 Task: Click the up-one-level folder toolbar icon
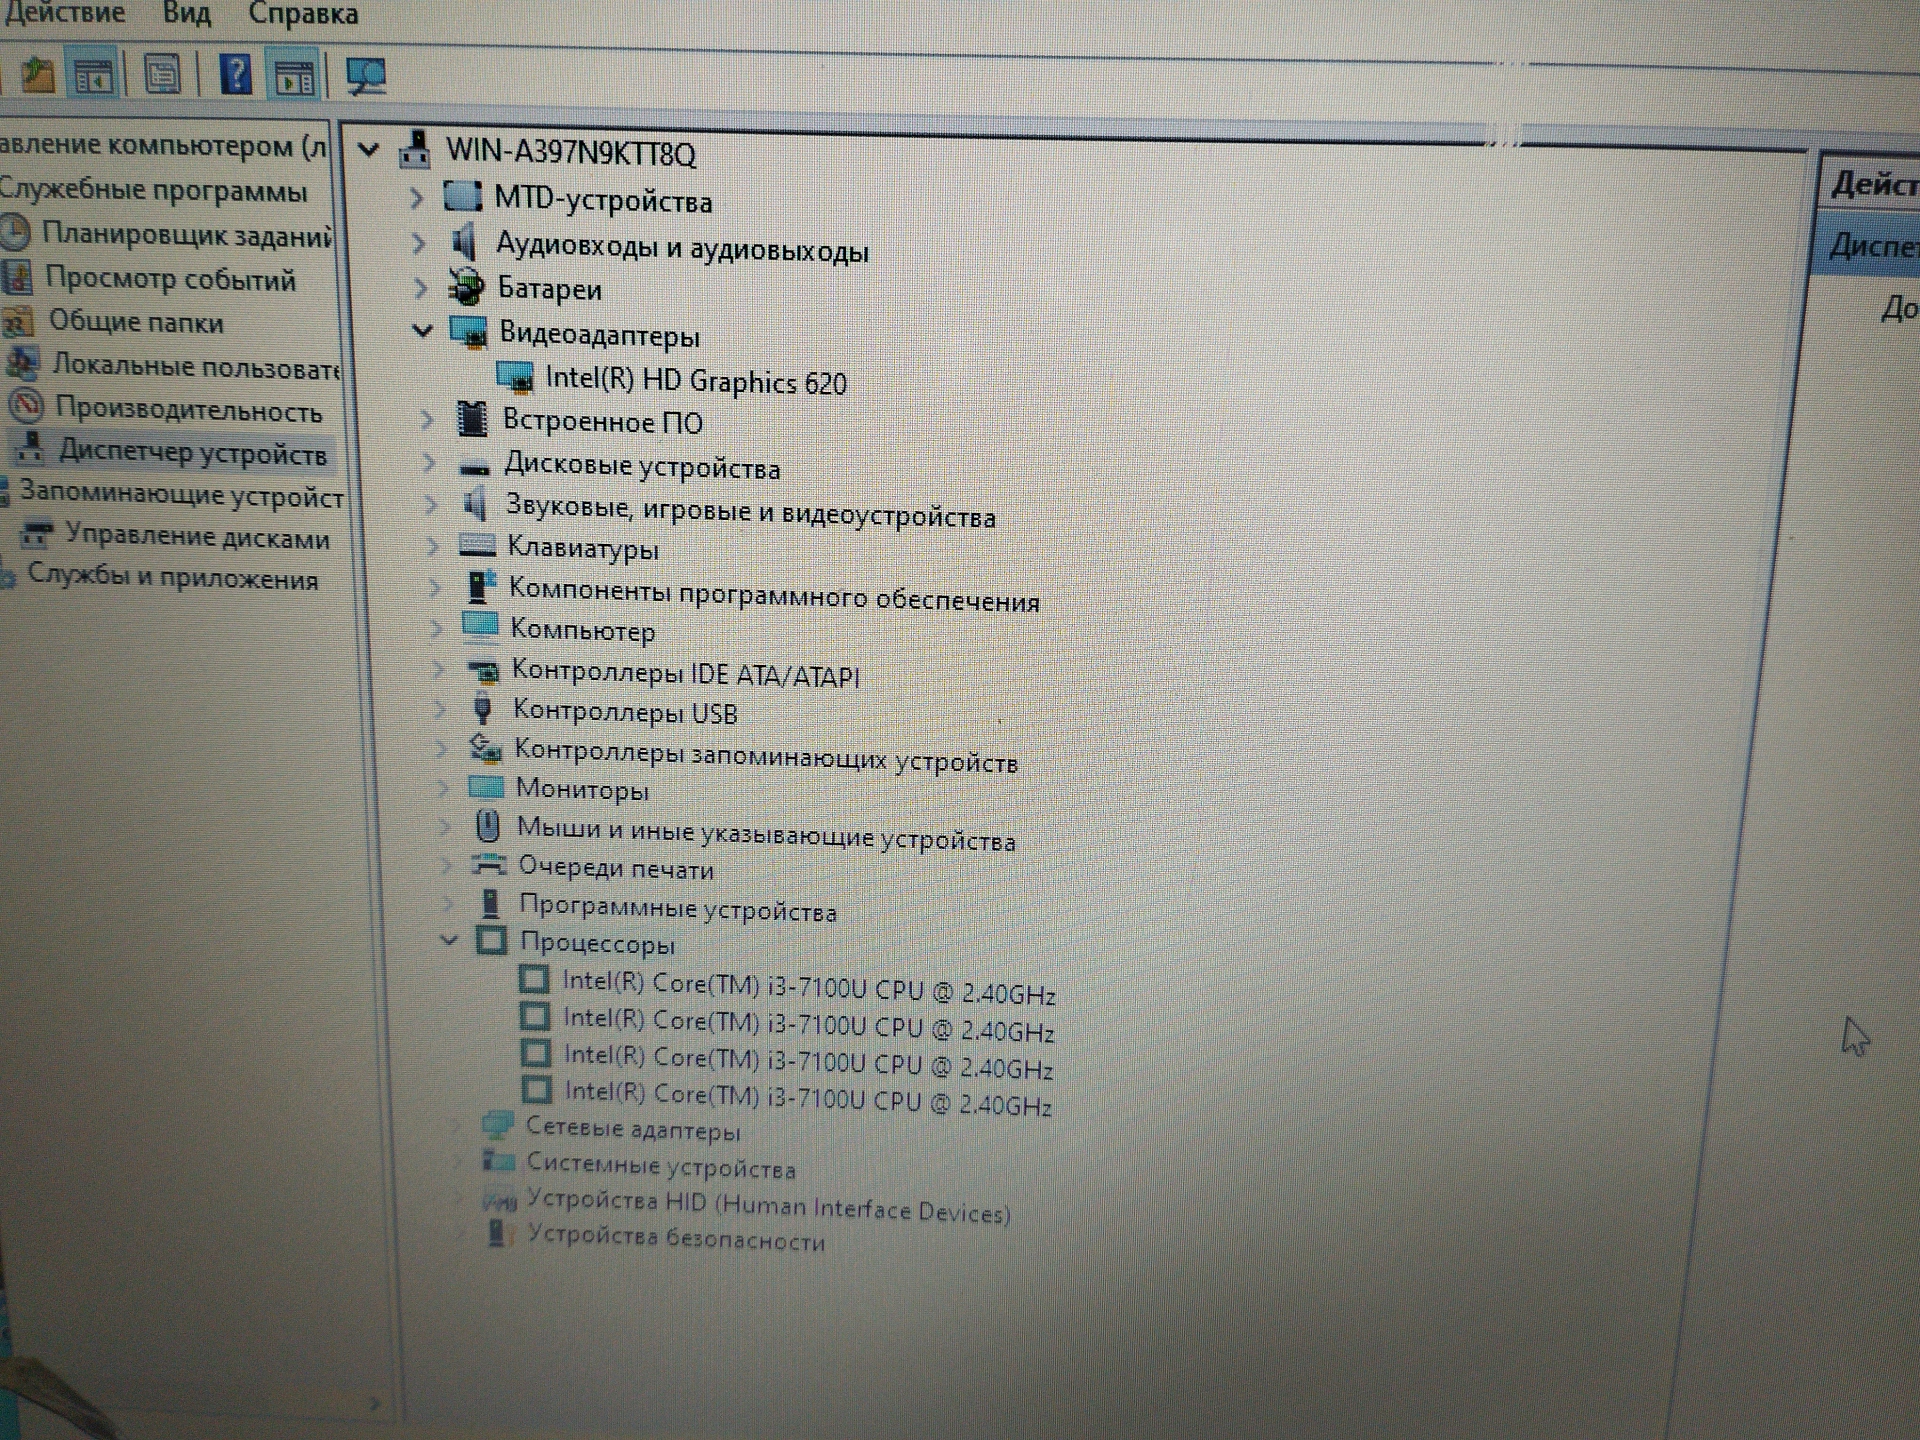[x=38, y=75]
